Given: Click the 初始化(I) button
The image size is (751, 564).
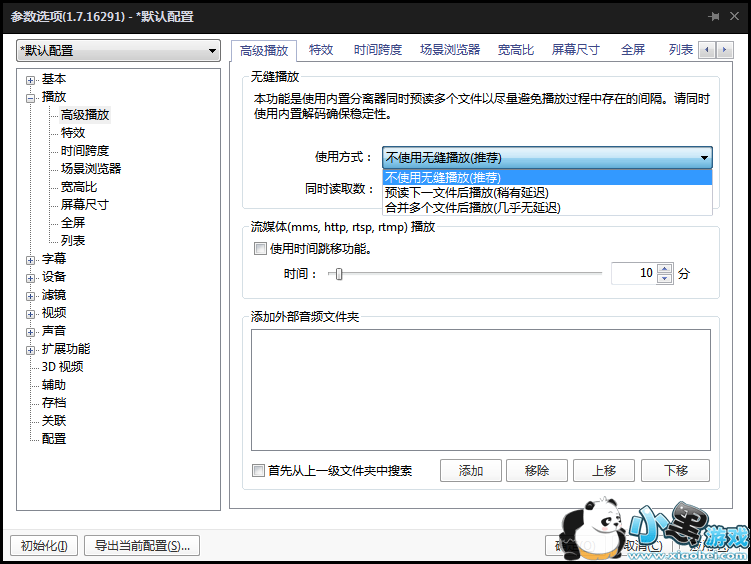Looking at the screenshot, I should (44, 545).
